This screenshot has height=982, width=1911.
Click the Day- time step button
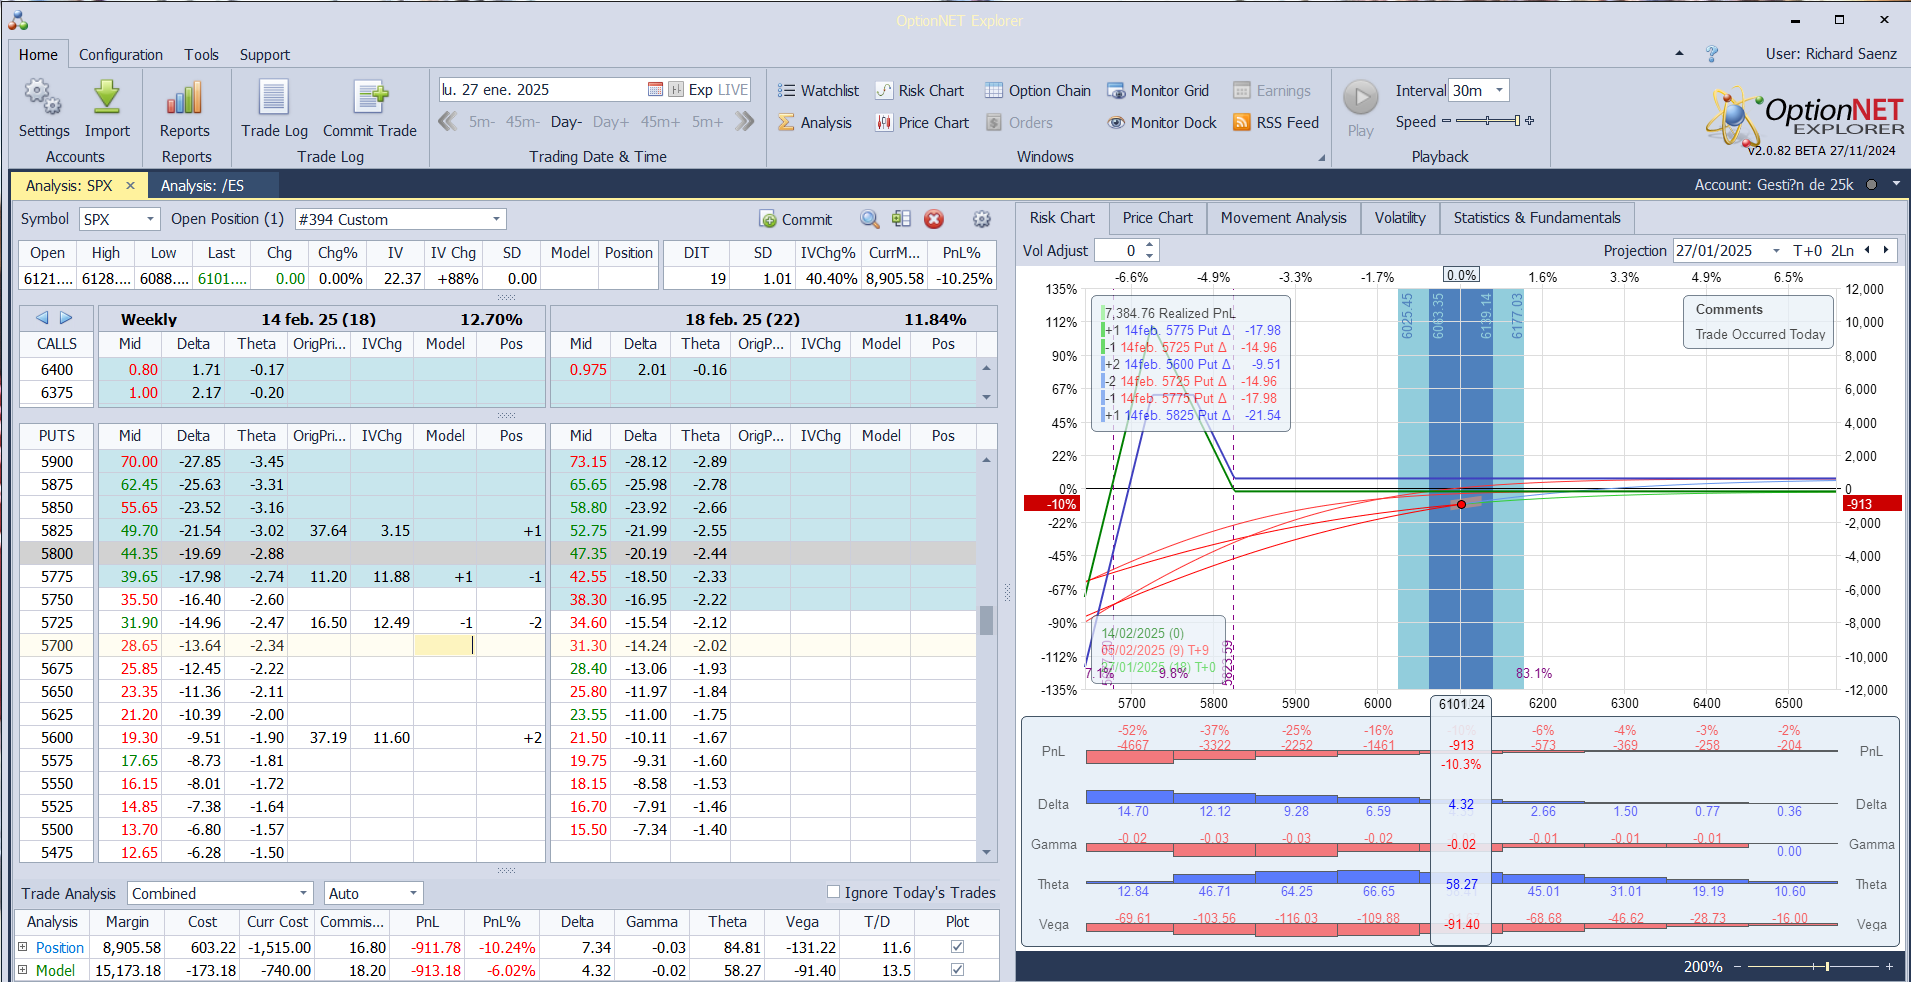566,122
